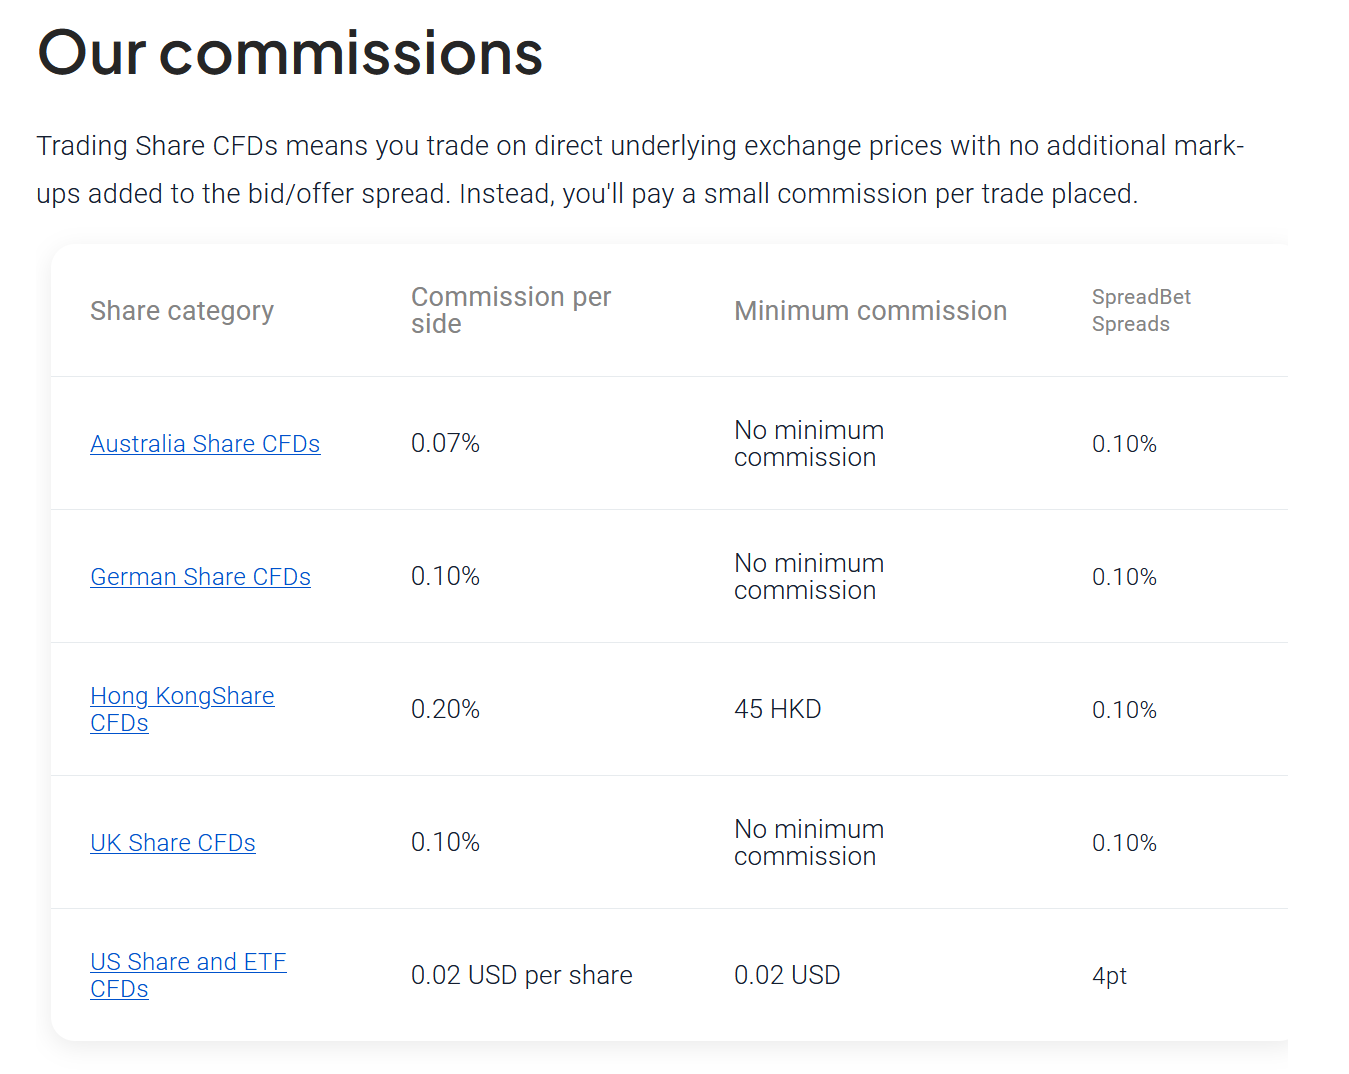Click the 45 HKD minimum commission cell
The width and height of the screenshot is (1349, 1074).
[777, 709]
